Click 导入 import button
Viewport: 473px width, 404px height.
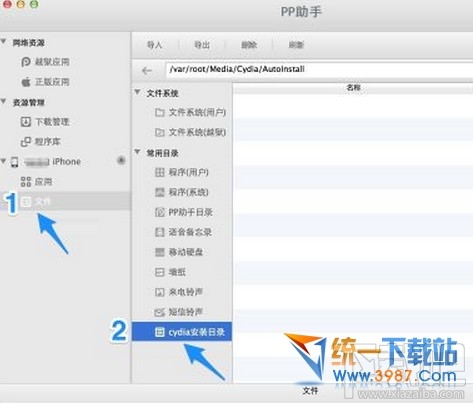click(155, 45)
